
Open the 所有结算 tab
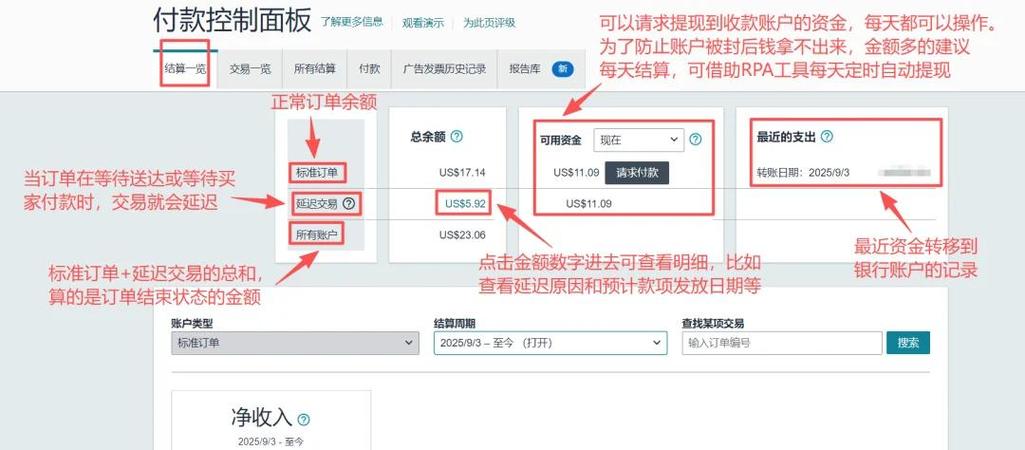(x=315, y=69)
